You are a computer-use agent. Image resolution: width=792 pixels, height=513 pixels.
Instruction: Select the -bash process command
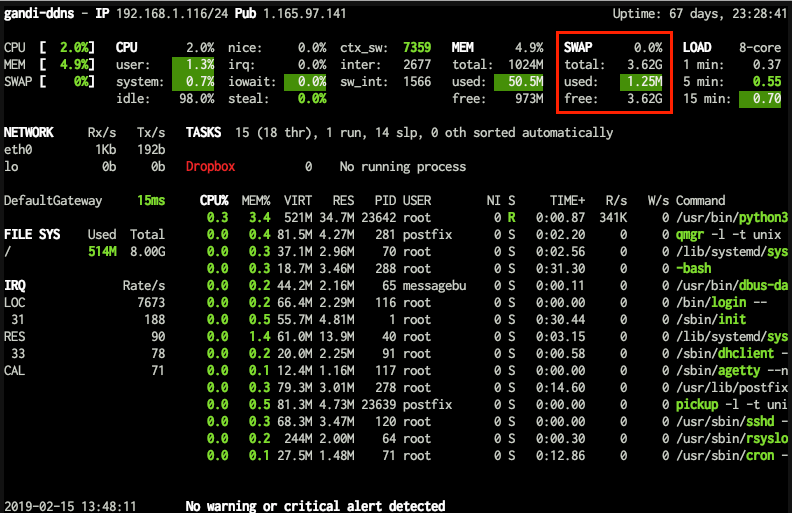(x=694, y=269)
